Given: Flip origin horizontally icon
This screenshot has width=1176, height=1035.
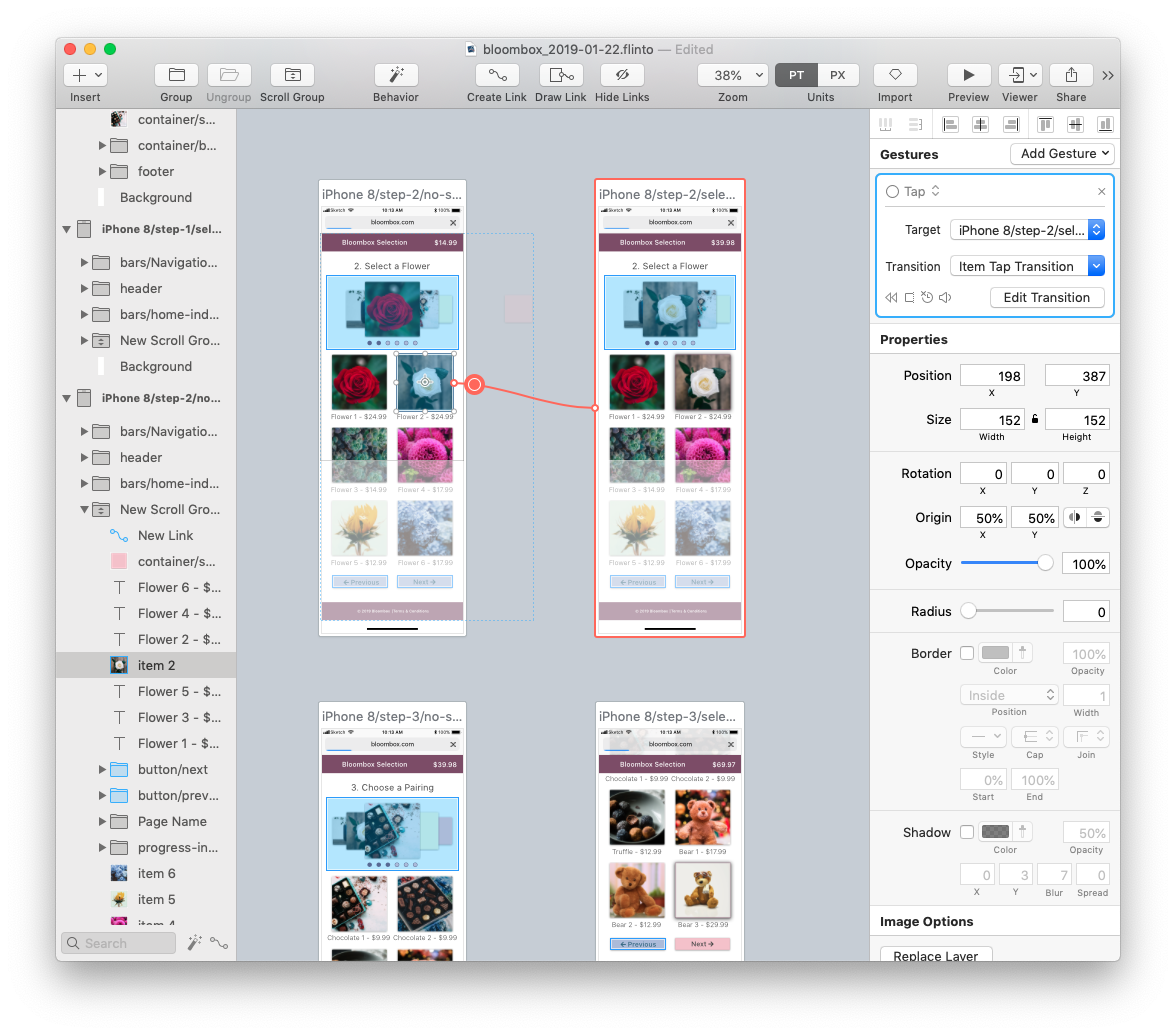Looking at the screenshot, I should 1076,518.
